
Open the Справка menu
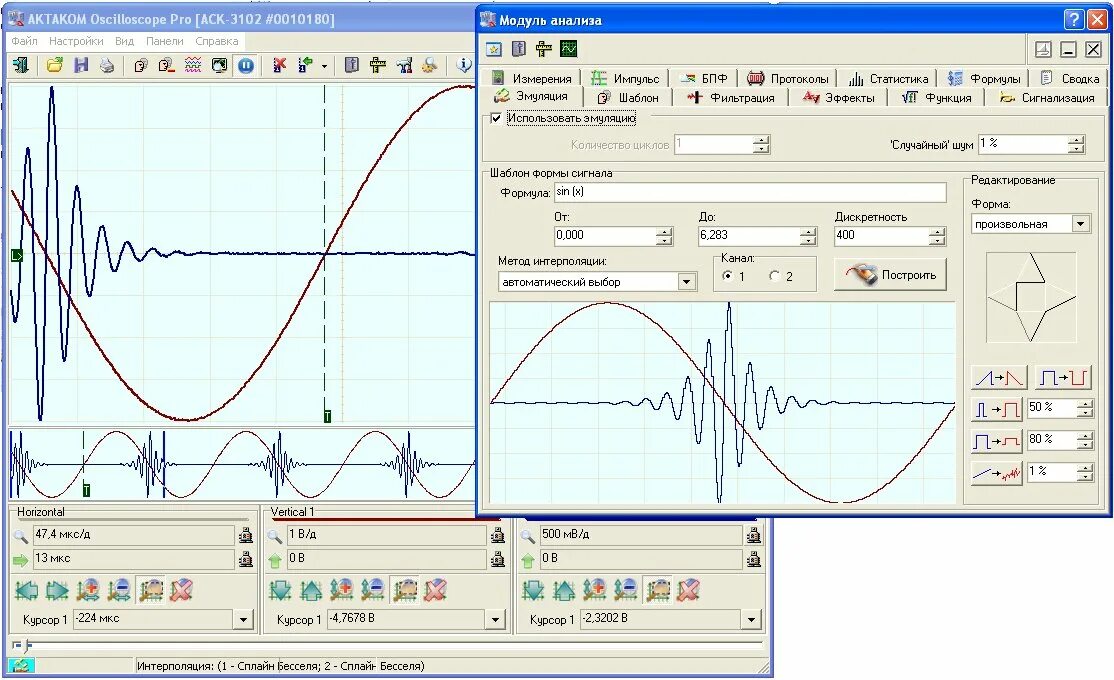[x=217, y=41]
